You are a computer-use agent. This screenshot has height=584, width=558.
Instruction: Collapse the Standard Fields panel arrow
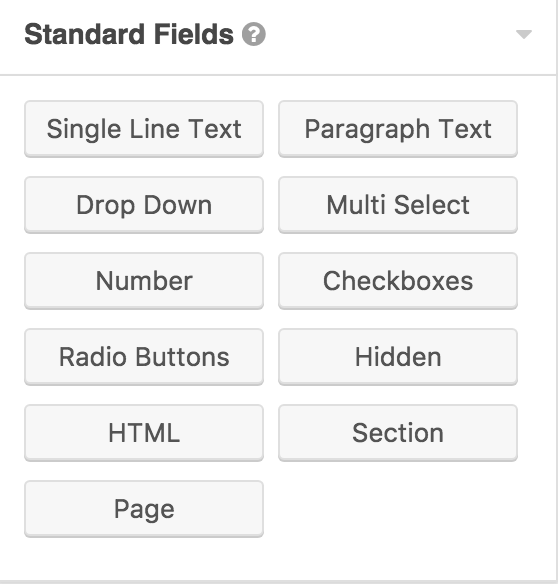(x=523, y=35)
